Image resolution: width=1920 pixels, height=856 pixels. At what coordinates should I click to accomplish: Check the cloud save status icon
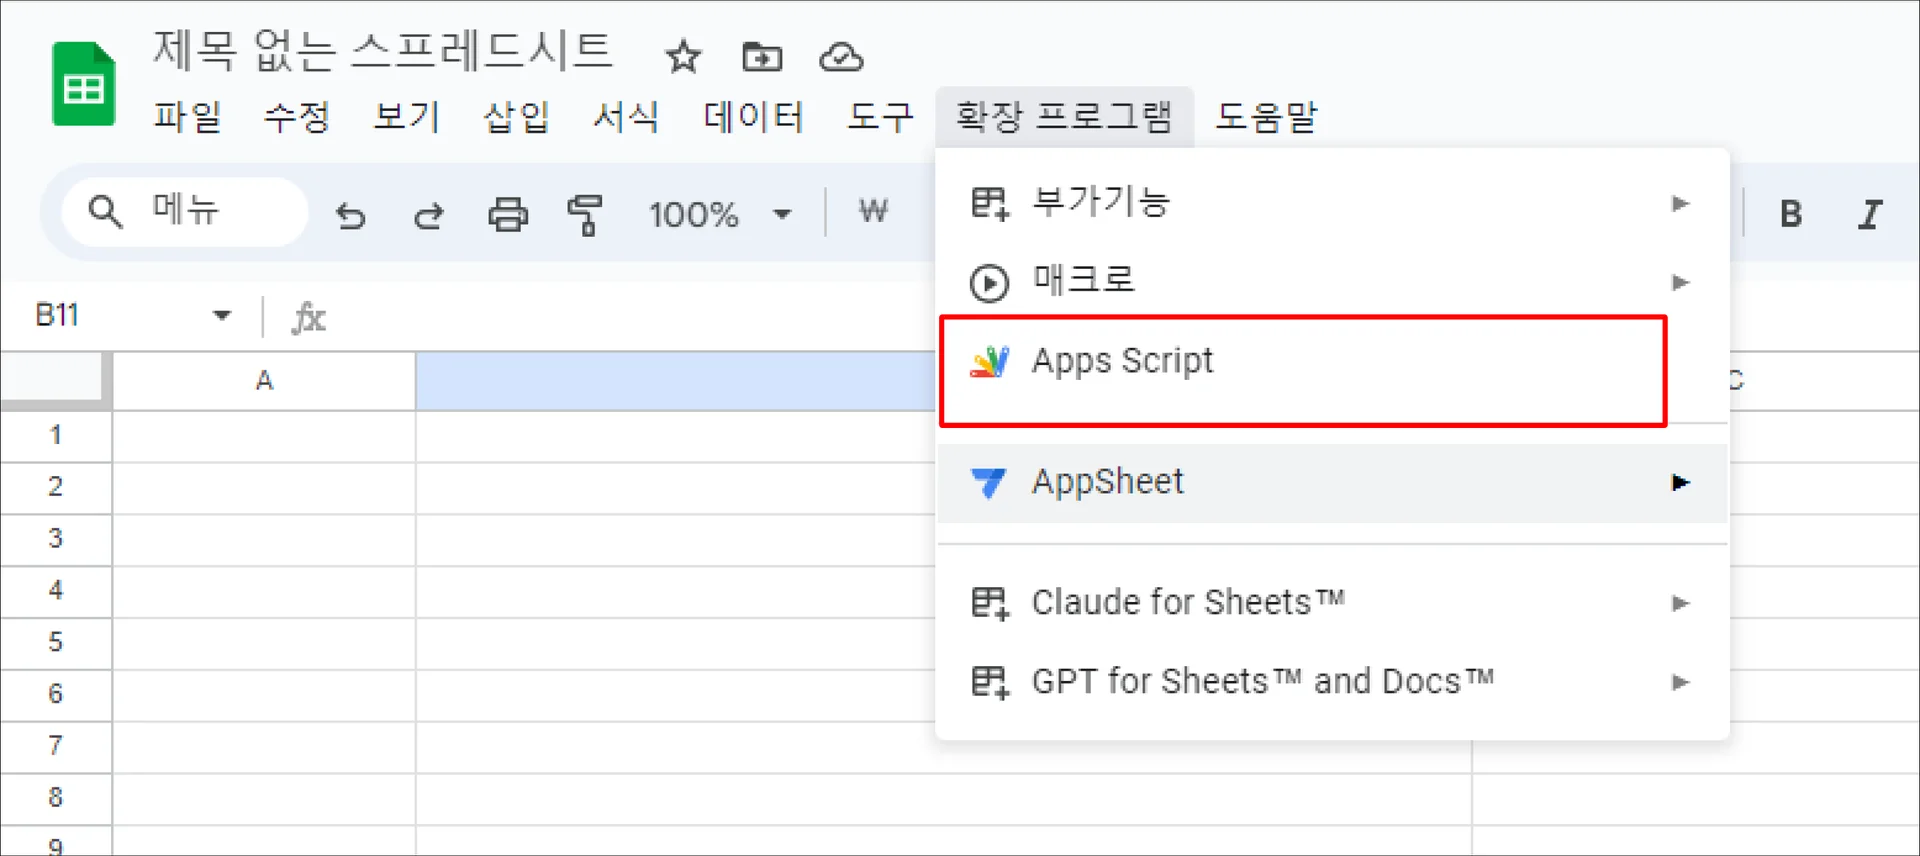841,57
